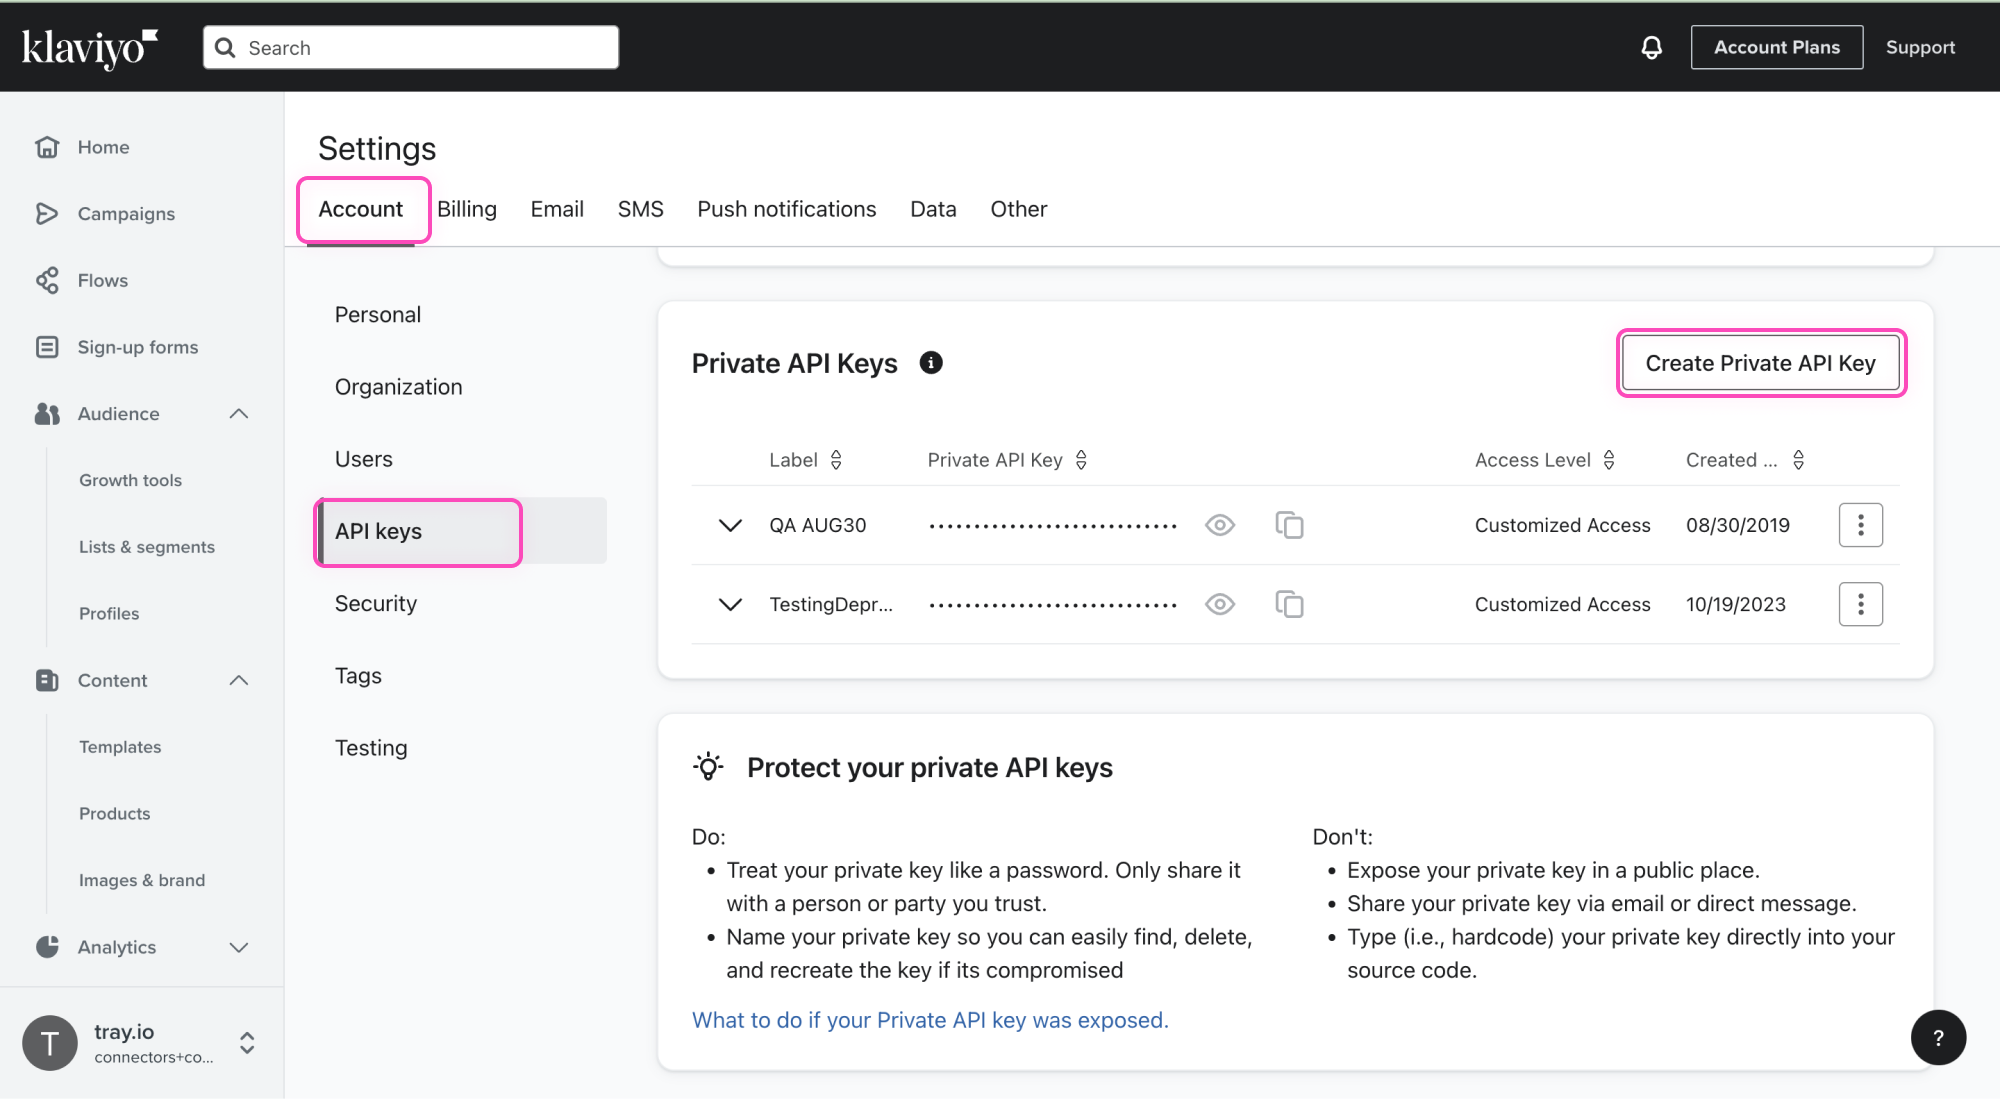Open the Push notifications settings tab
Screen dimensions: 2000x1099
click(786, 208)
